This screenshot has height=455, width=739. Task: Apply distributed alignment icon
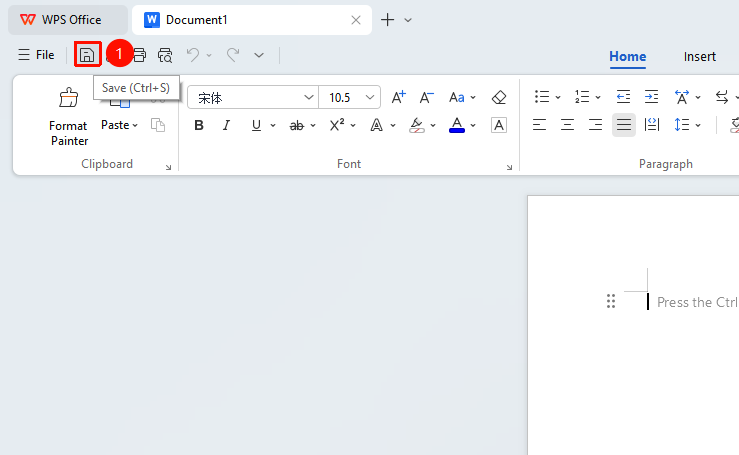pyautogui.click(x=652, y=125)
